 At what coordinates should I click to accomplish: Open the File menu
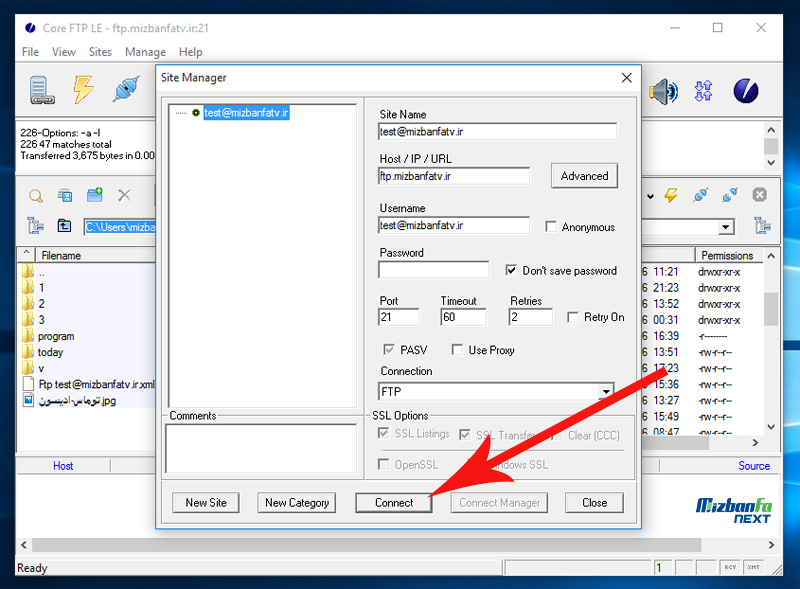pos(30,52)
